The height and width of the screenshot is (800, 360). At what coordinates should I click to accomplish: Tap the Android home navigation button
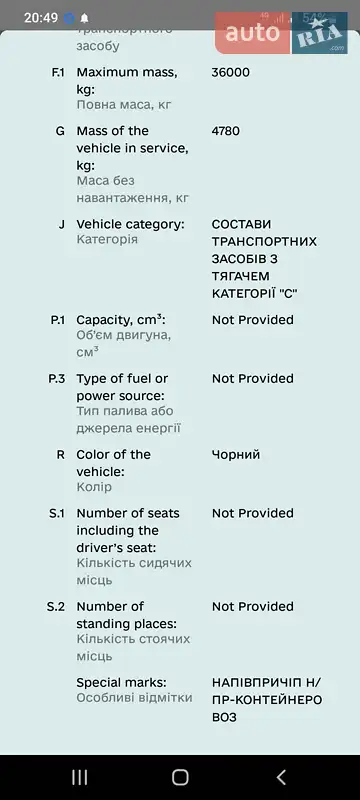pyautogui.click(x=180, y=777)
